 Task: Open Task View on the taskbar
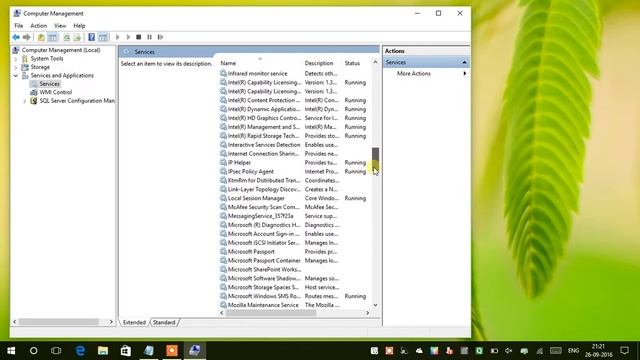[x=56, y=351]
